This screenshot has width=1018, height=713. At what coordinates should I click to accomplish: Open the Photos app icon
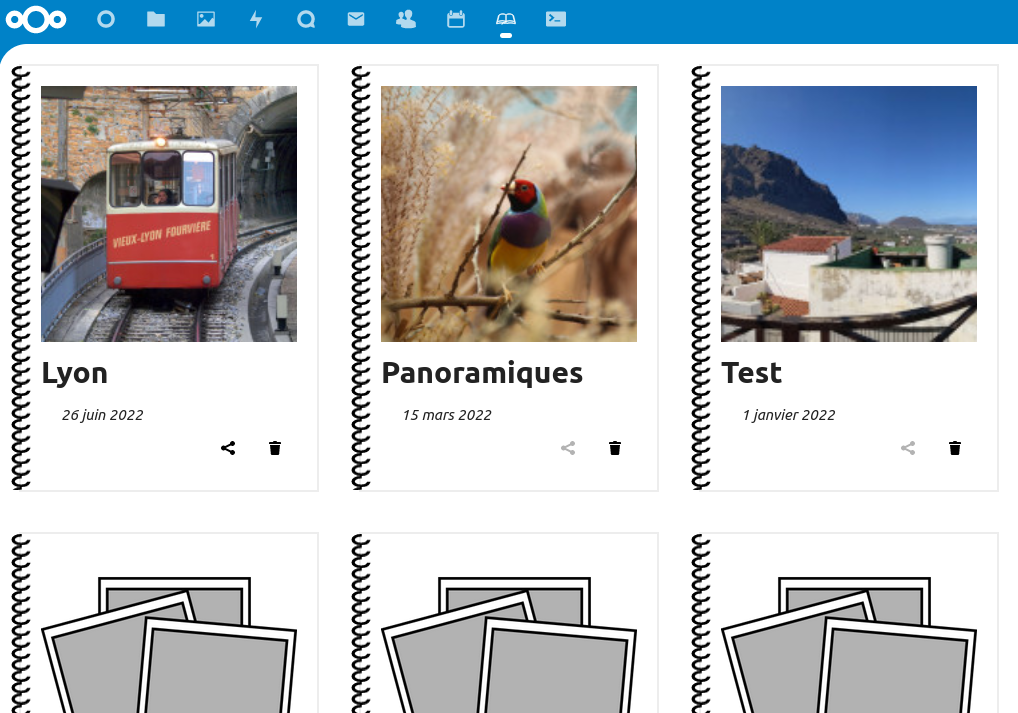206,19
